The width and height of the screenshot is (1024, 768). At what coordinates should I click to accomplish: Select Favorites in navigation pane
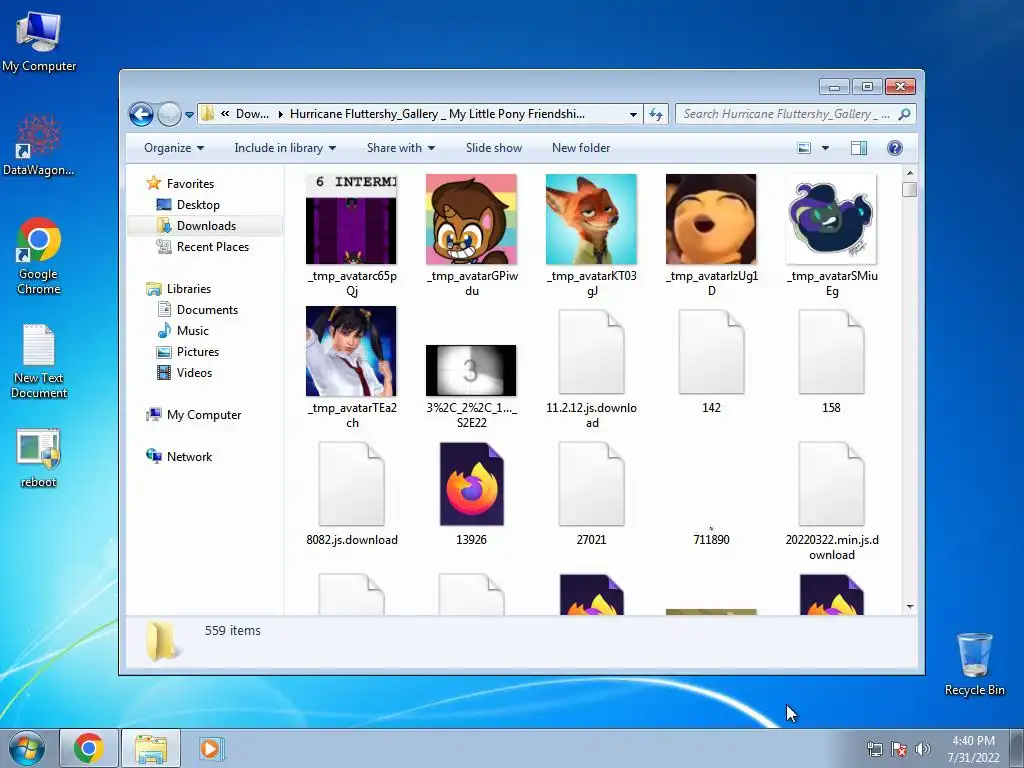click(190, 184)
